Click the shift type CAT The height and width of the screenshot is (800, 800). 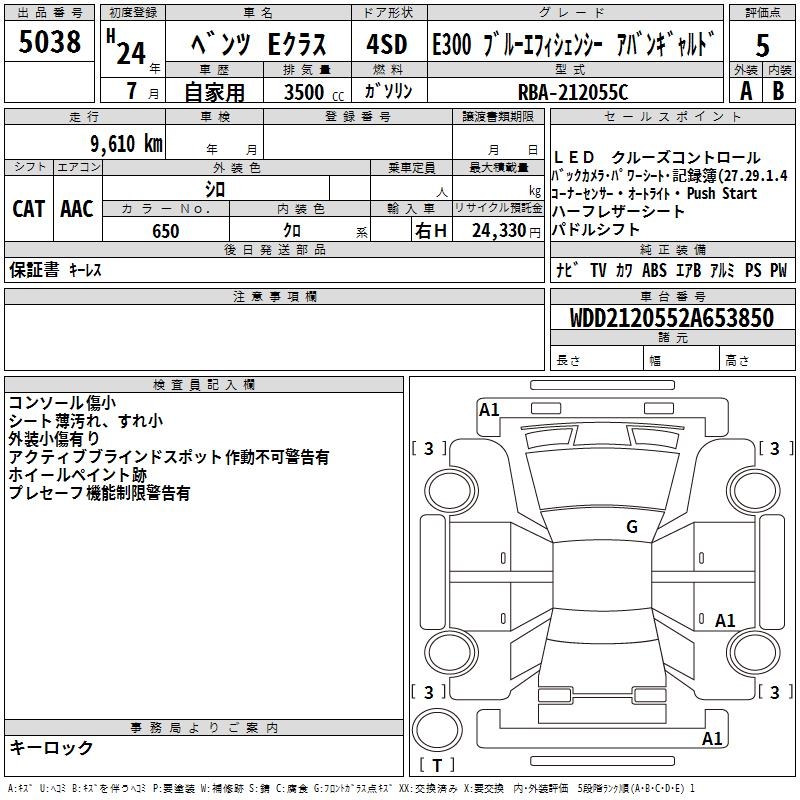click(29, 209)
